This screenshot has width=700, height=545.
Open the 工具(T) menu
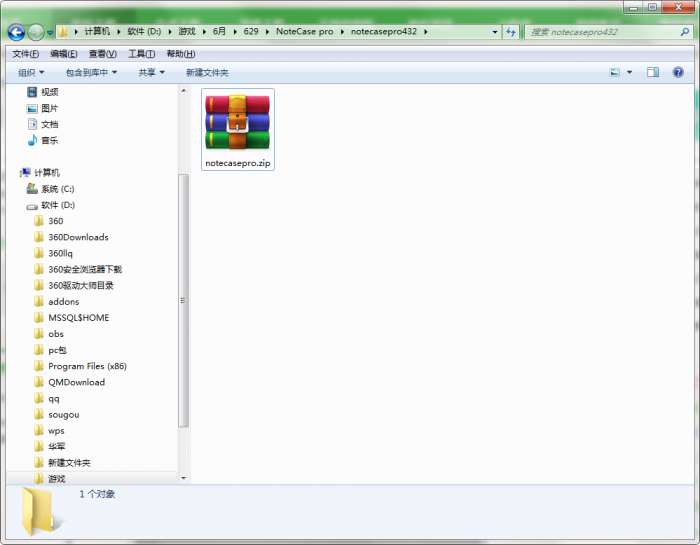142,54
